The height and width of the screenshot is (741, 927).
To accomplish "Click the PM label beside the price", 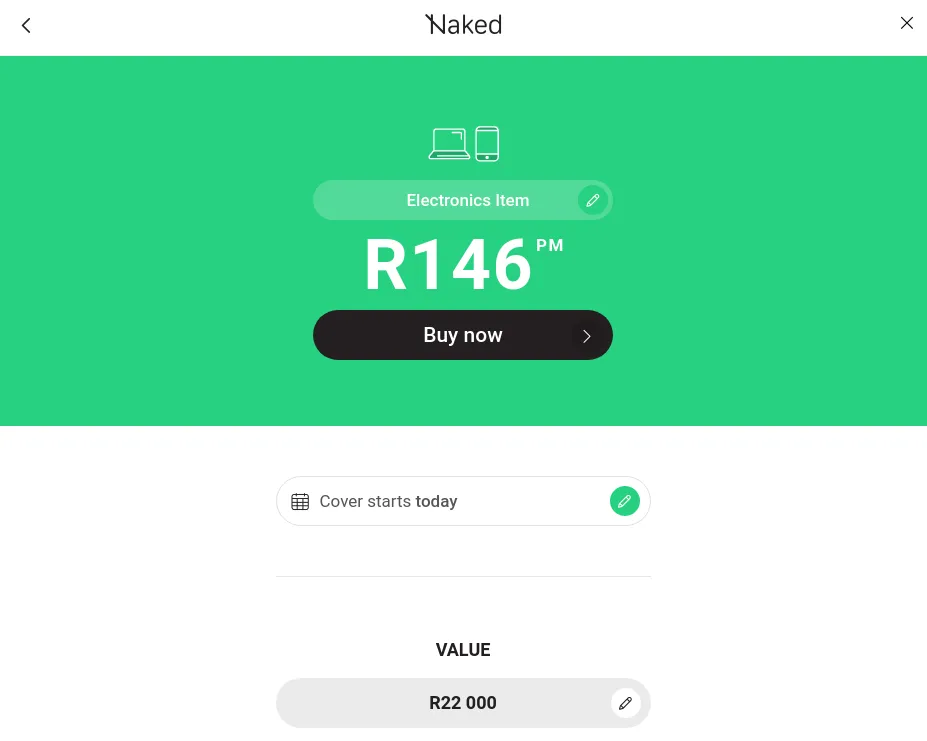I will pyautogui.click(x=550, y=246).
